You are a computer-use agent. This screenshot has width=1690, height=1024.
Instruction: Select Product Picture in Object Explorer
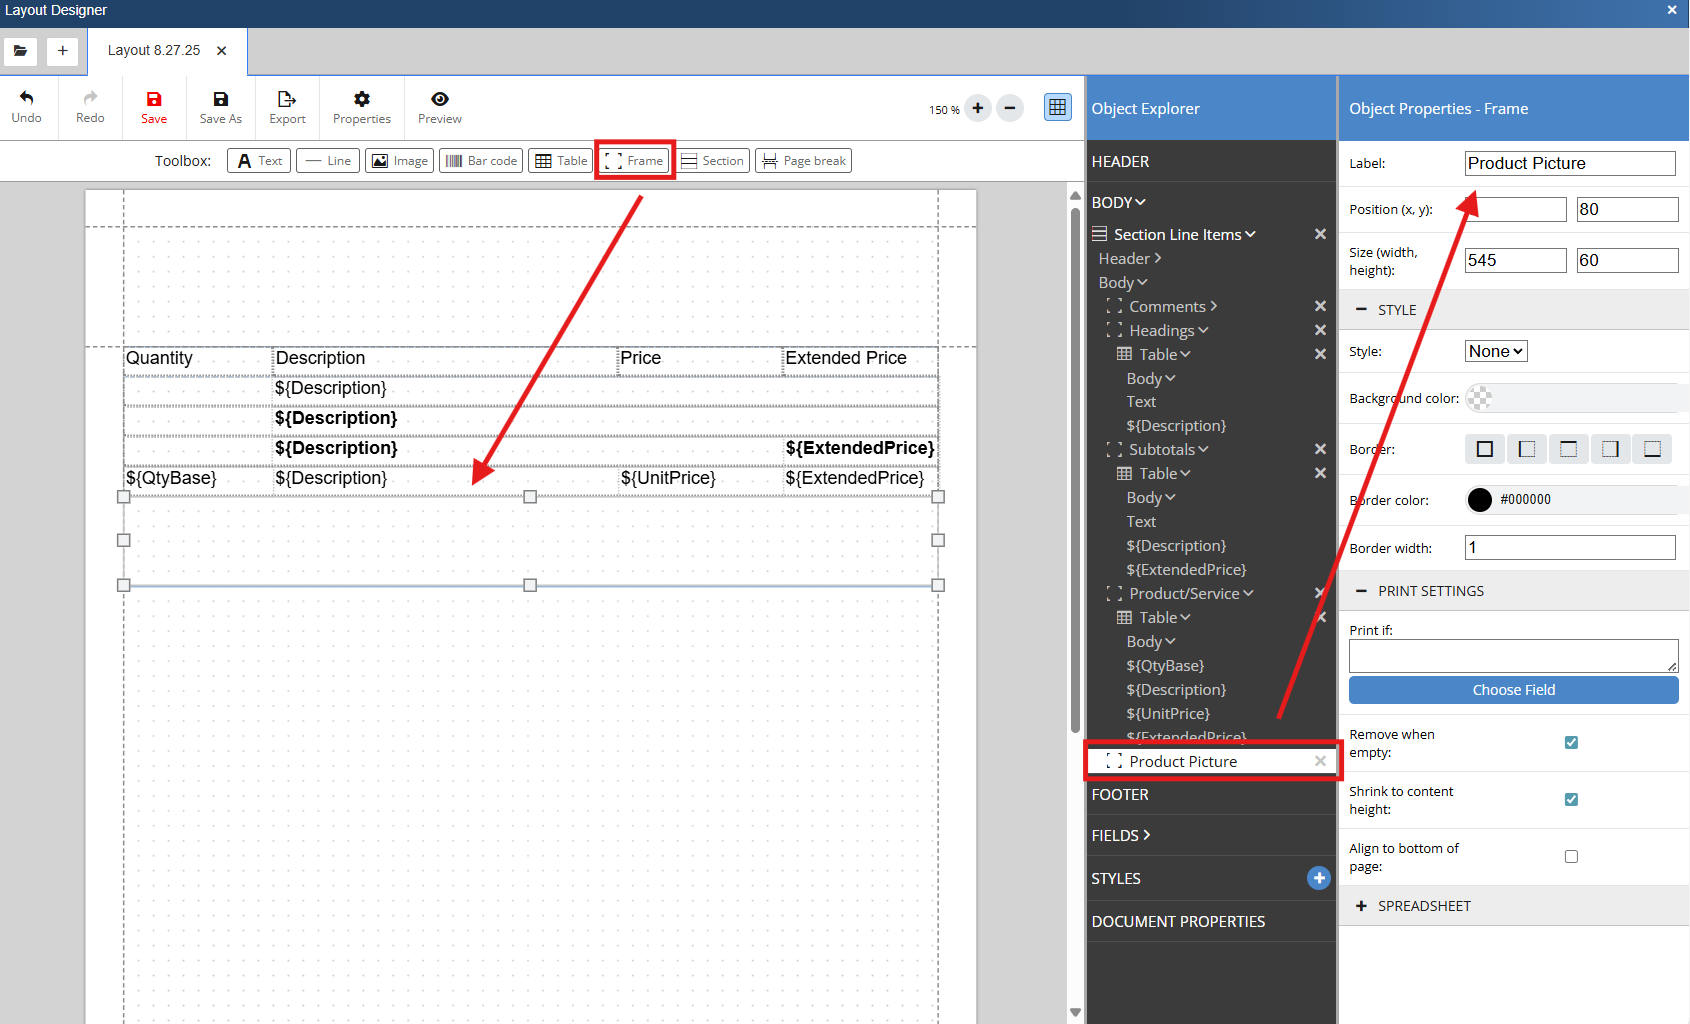coord(1183,762)
